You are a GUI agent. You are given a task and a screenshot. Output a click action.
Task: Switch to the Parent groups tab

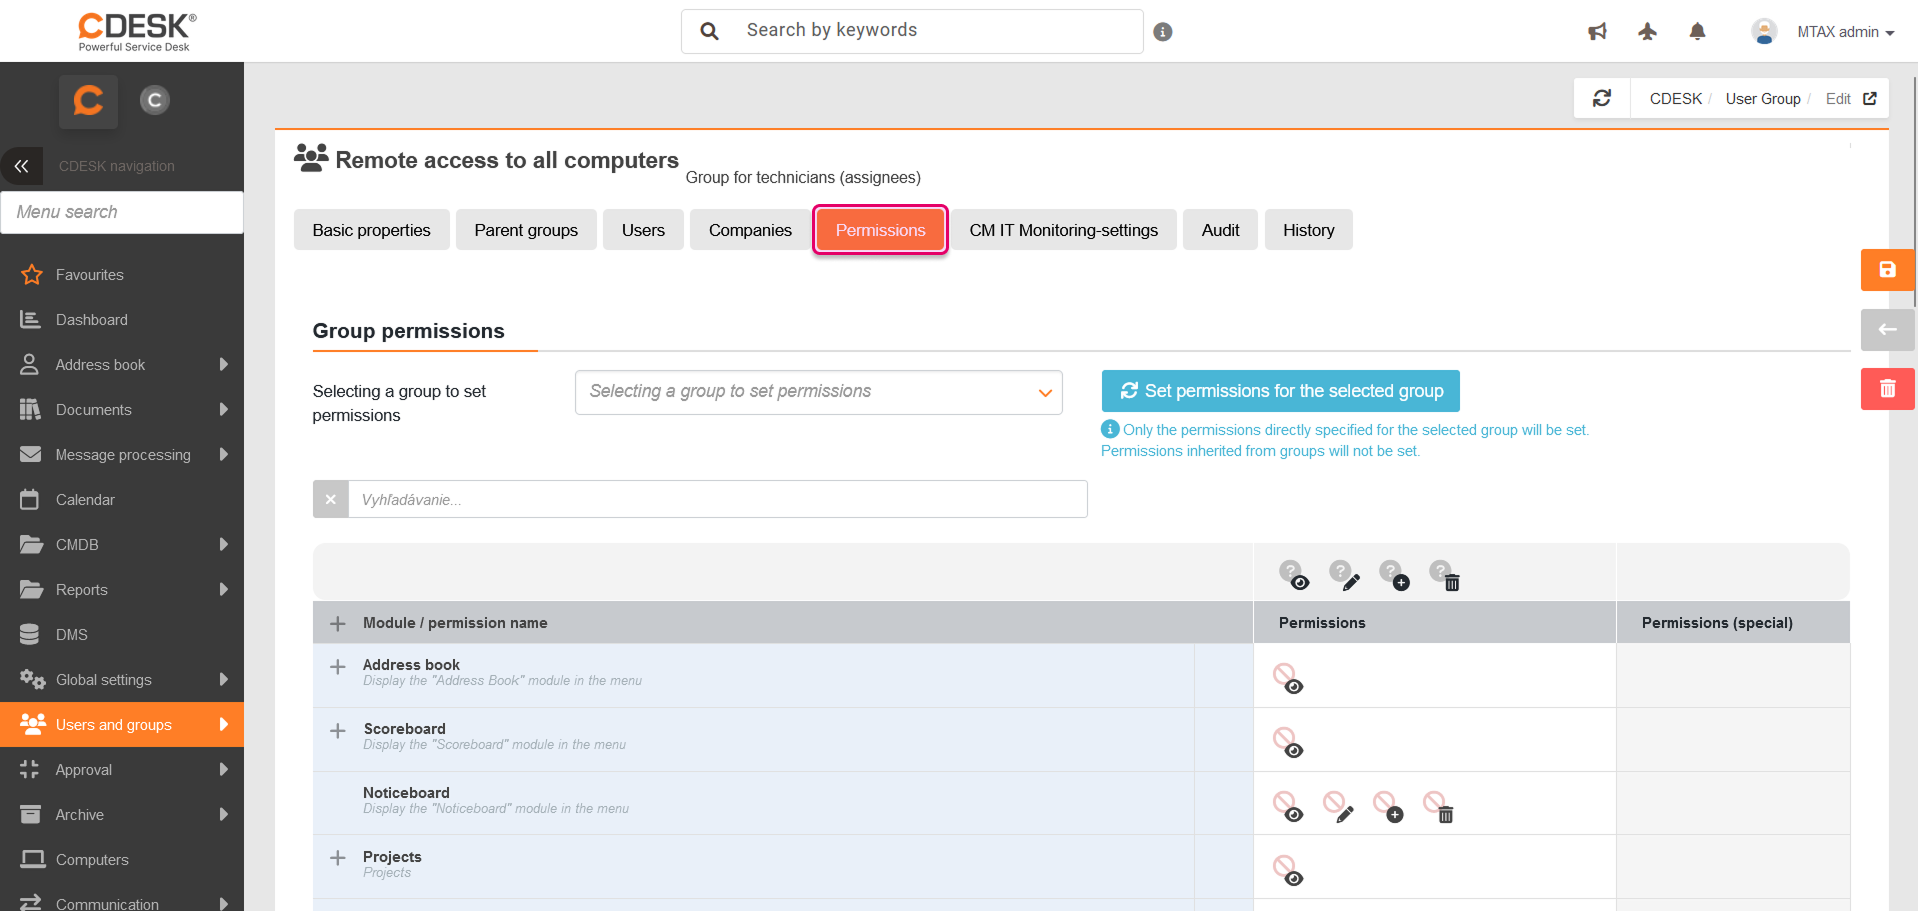click(526, 230)
